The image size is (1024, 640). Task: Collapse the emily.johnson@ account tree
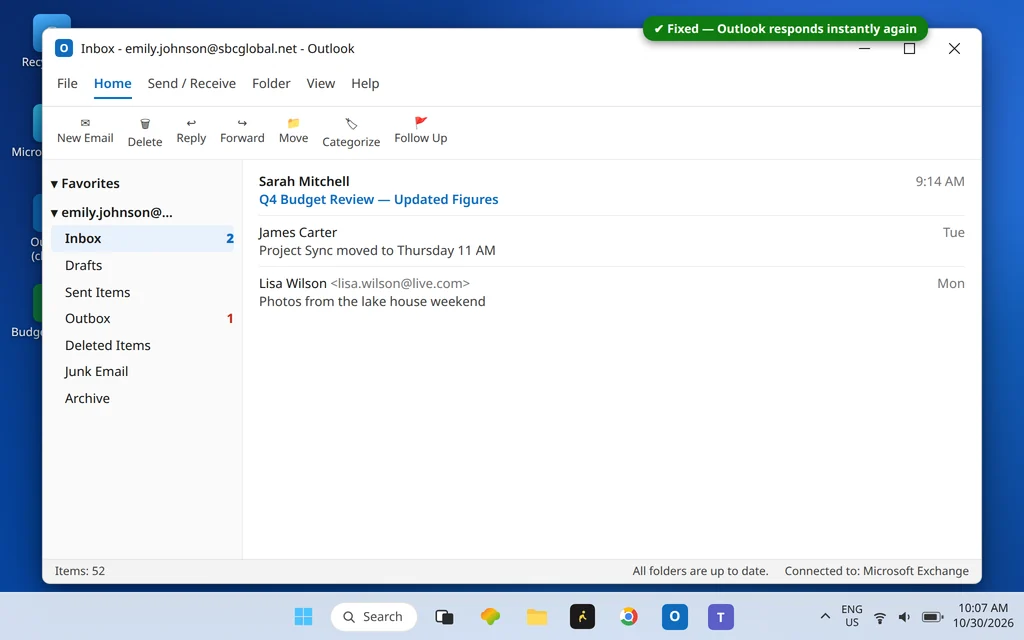click(x=54, y=213)
